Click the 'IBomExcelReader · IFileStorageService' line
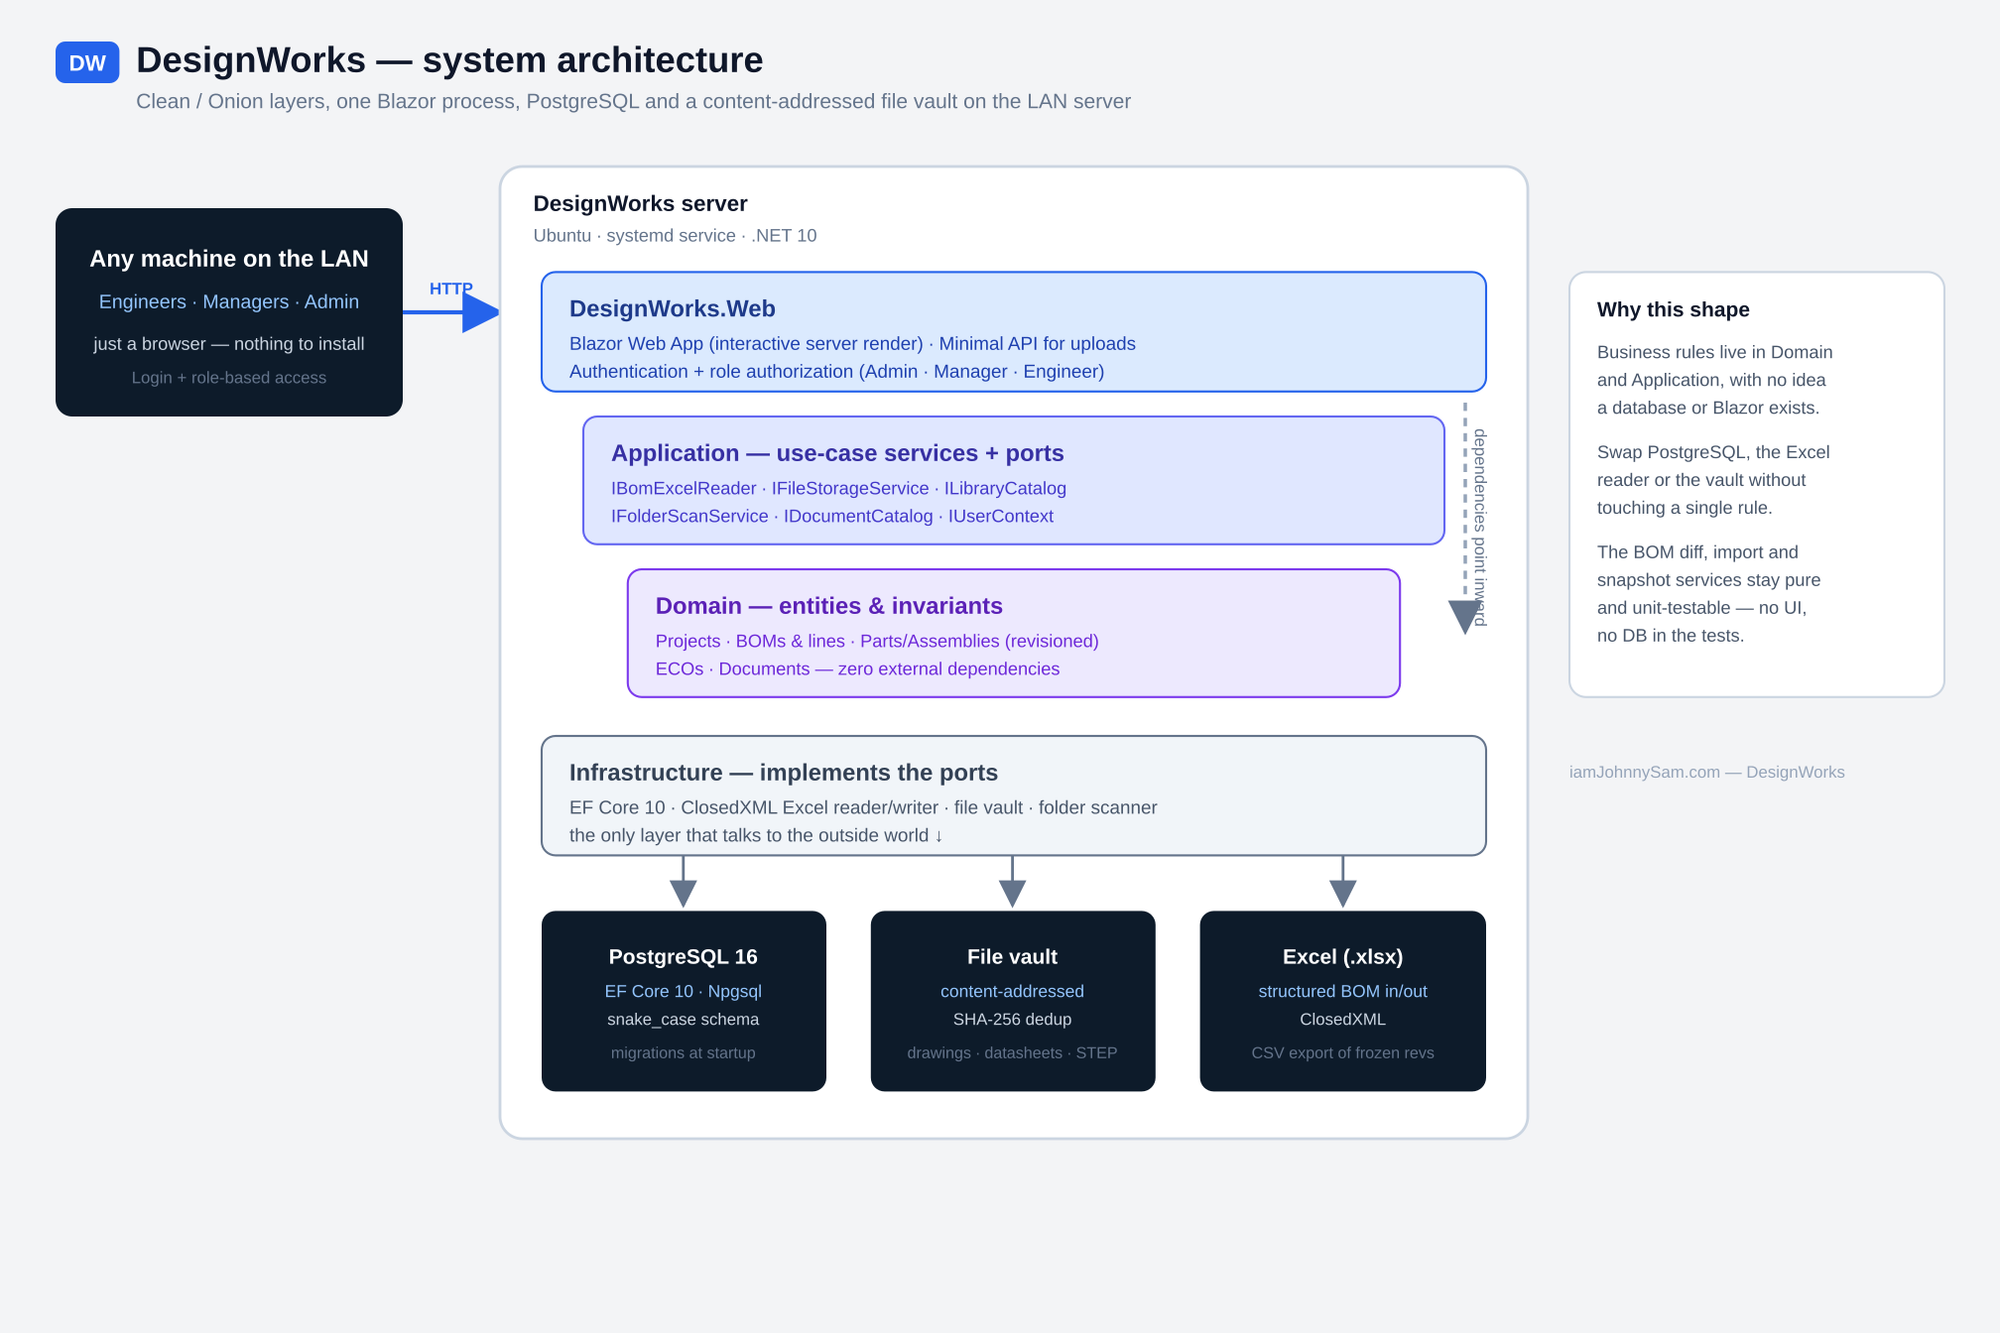Image resolution: width=2000 pixels, height=1333 pixels. 838,488
